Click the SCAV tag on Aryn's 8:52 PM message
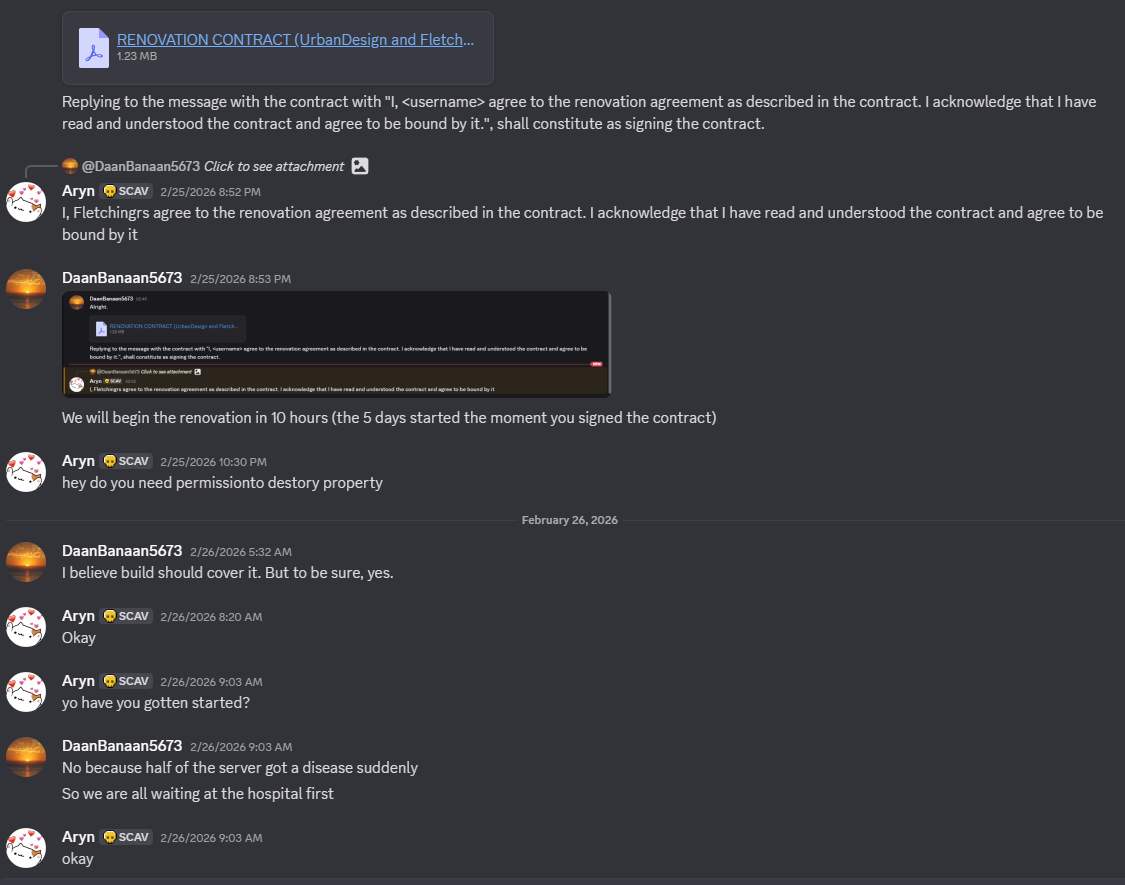 click(x=127, y=191)
